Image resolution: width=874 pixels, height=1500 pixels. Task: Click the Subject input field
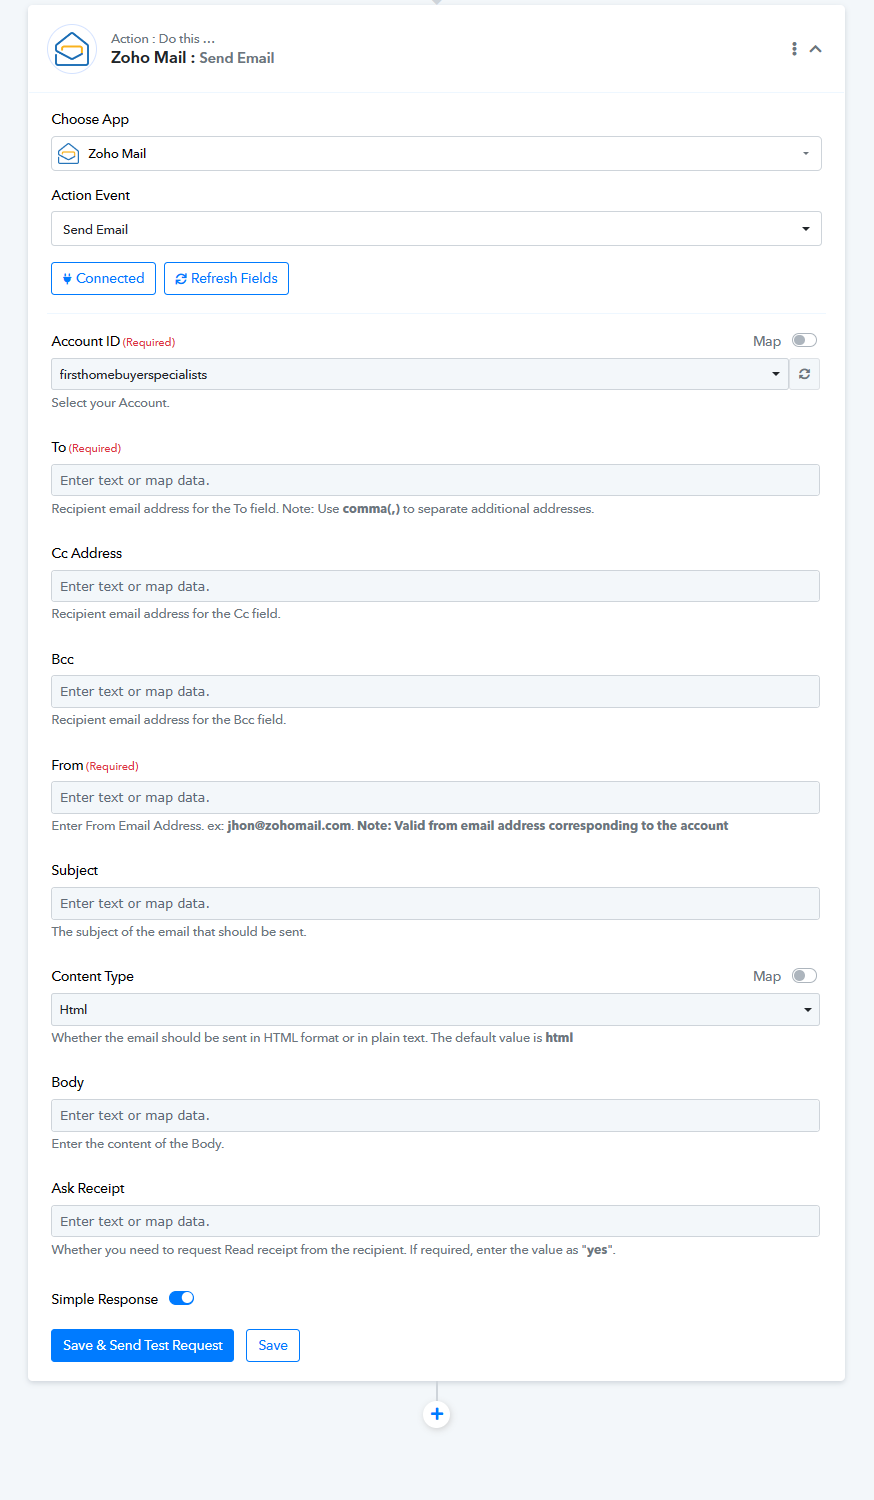click(x=435, y=904)
